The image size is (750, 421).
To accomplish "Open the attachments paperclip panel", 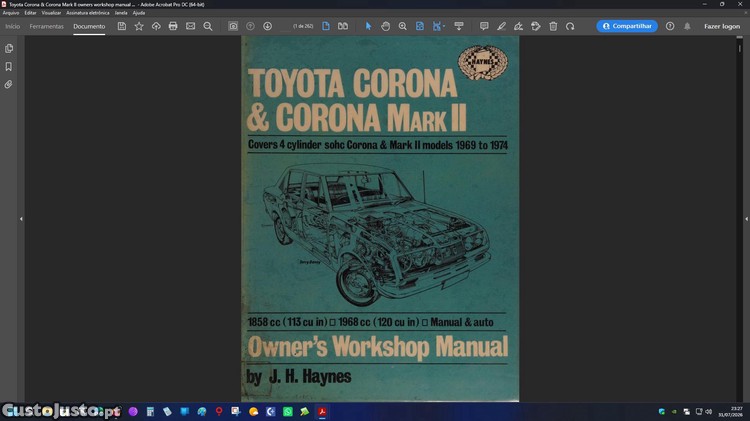I will [9, 84].
